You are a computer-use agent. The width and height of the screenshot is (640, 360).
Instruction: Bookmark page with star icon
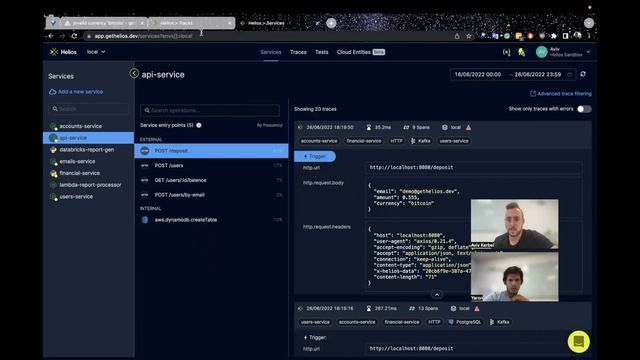click(x=469, y=36)
